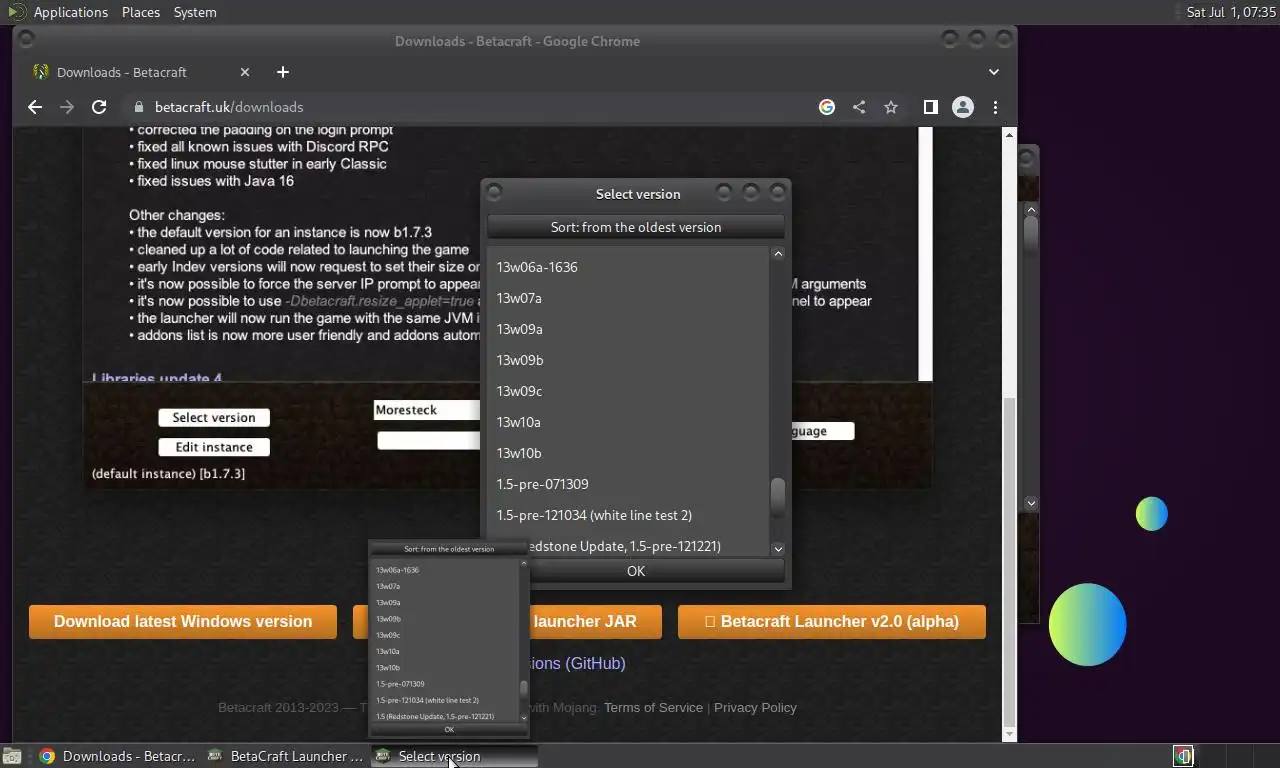
Task: Open the System menu
Action: [195, 12]
